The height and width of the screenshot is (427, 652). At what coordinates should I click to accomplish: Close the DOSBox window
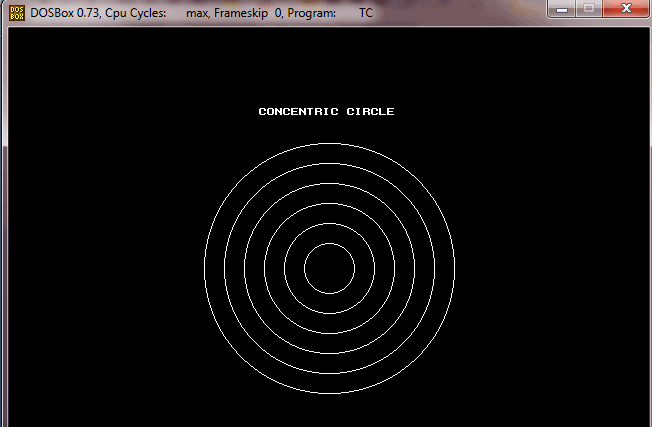pyautogui.click(x=625, y=9)
